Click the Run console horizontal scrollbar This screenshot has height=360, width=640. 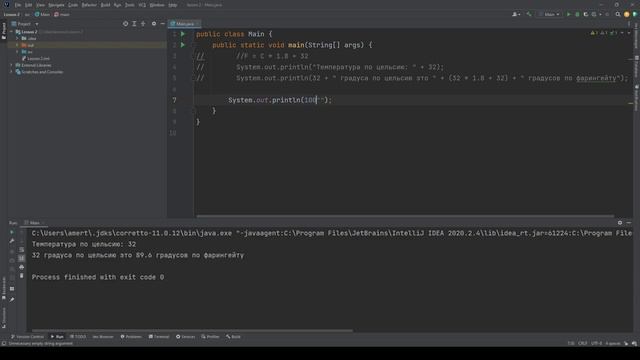192,330
